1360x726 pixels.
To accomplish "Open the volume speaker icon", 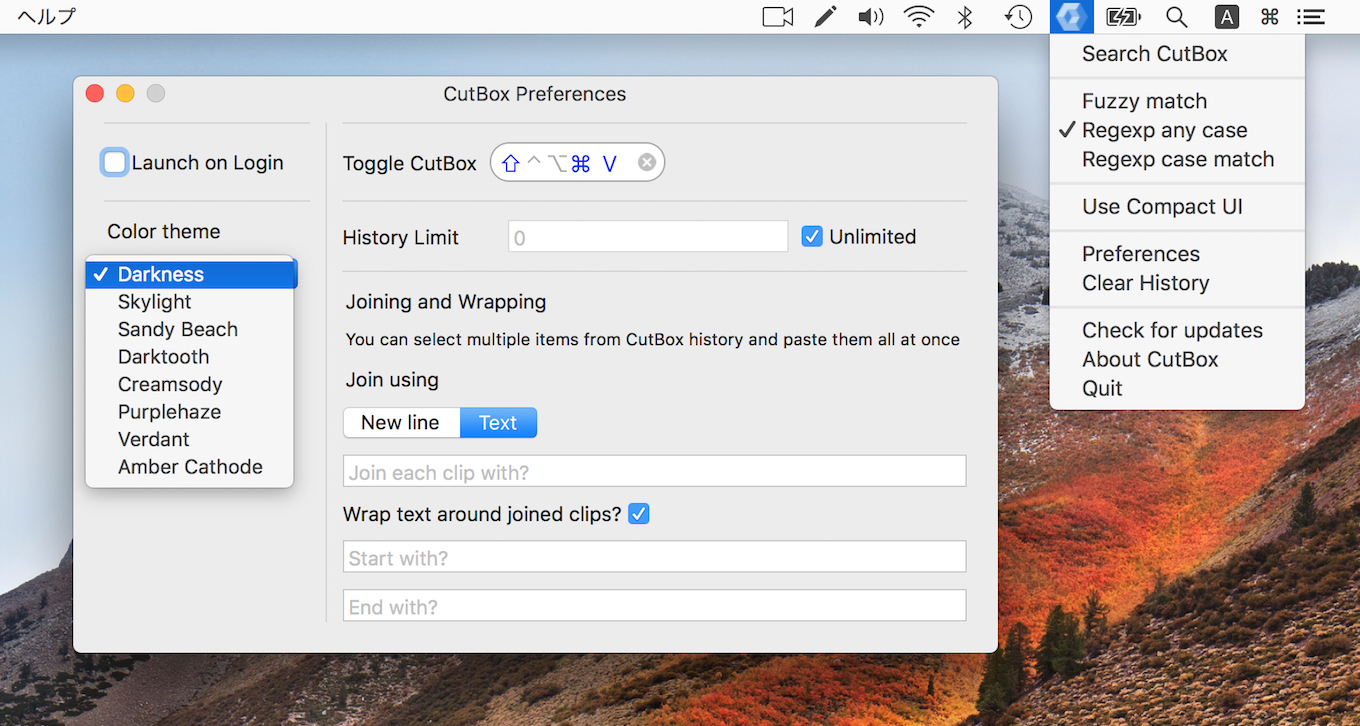I will [x=870, y=17].
